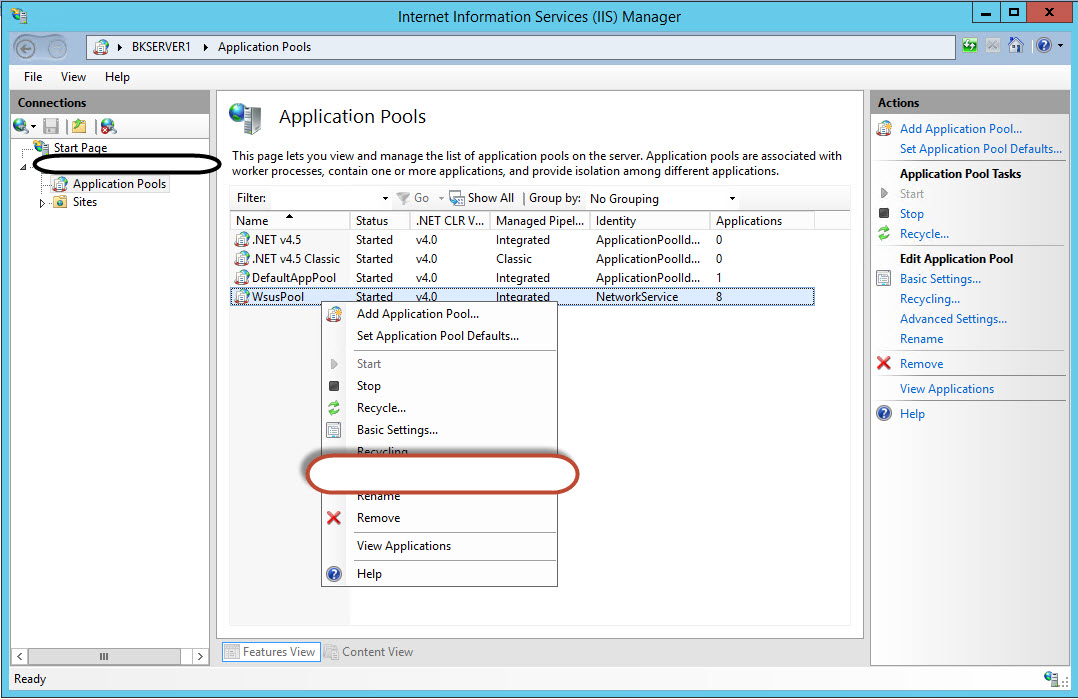The height and width of the screenshot is (699, 1078).
Task: Select View Applications in the context menu
Action: 404,546
